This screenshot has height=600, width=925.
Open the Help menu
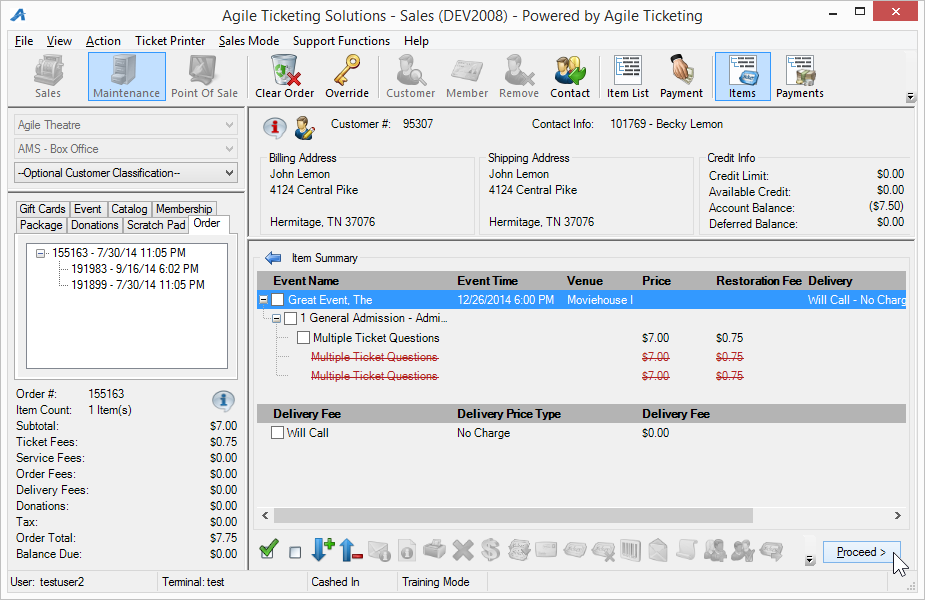tap(416, 41)
